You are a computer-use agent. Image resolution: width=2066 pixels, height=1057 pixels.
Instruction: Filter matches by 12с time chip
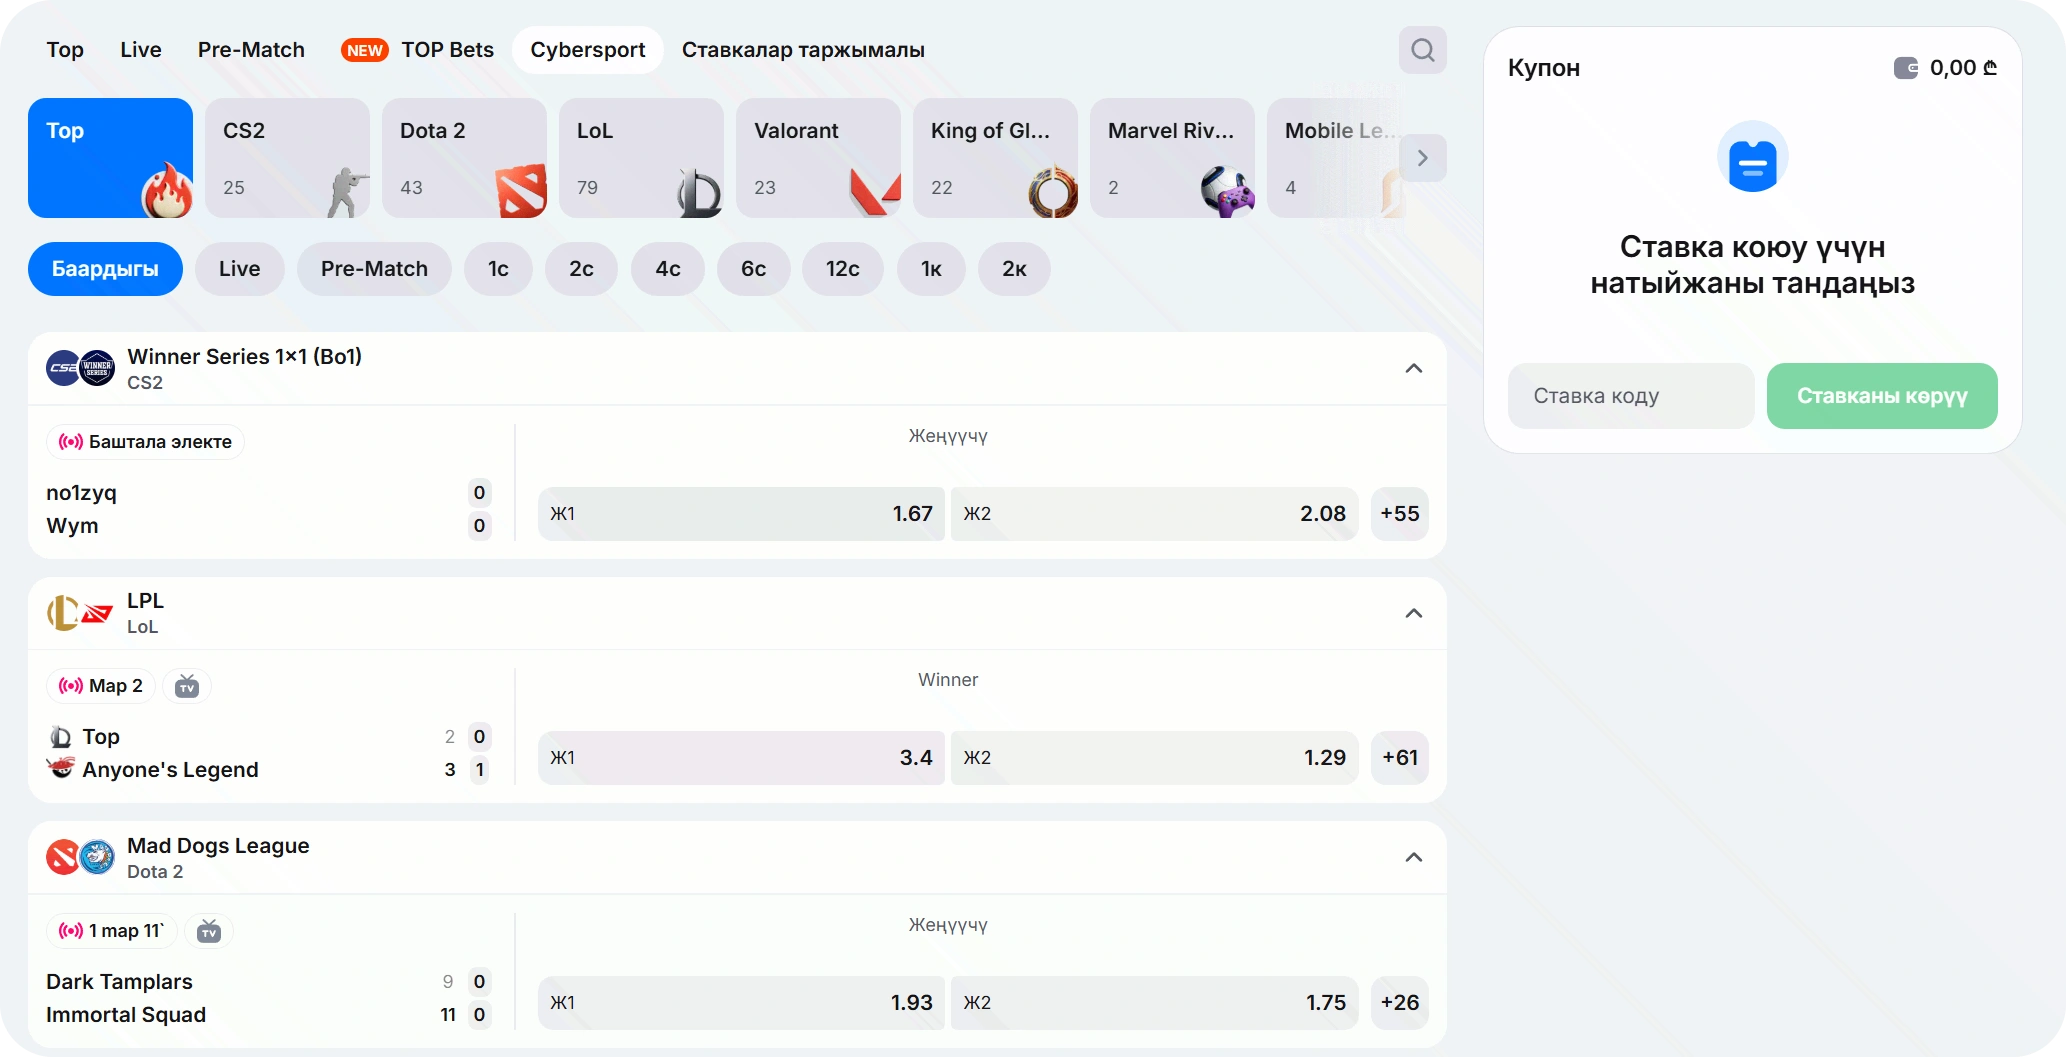pos(843,269)
